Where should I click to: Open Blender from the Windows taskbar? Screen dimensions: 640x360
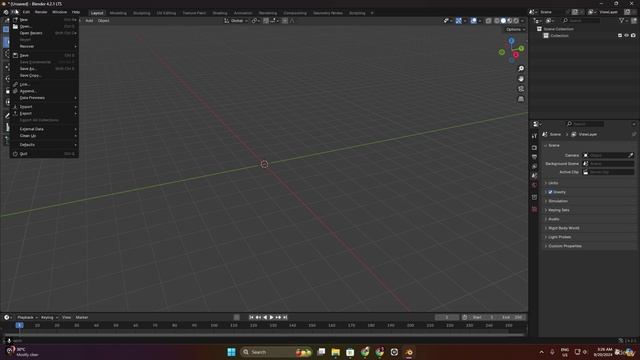click(x=409, y=352)
